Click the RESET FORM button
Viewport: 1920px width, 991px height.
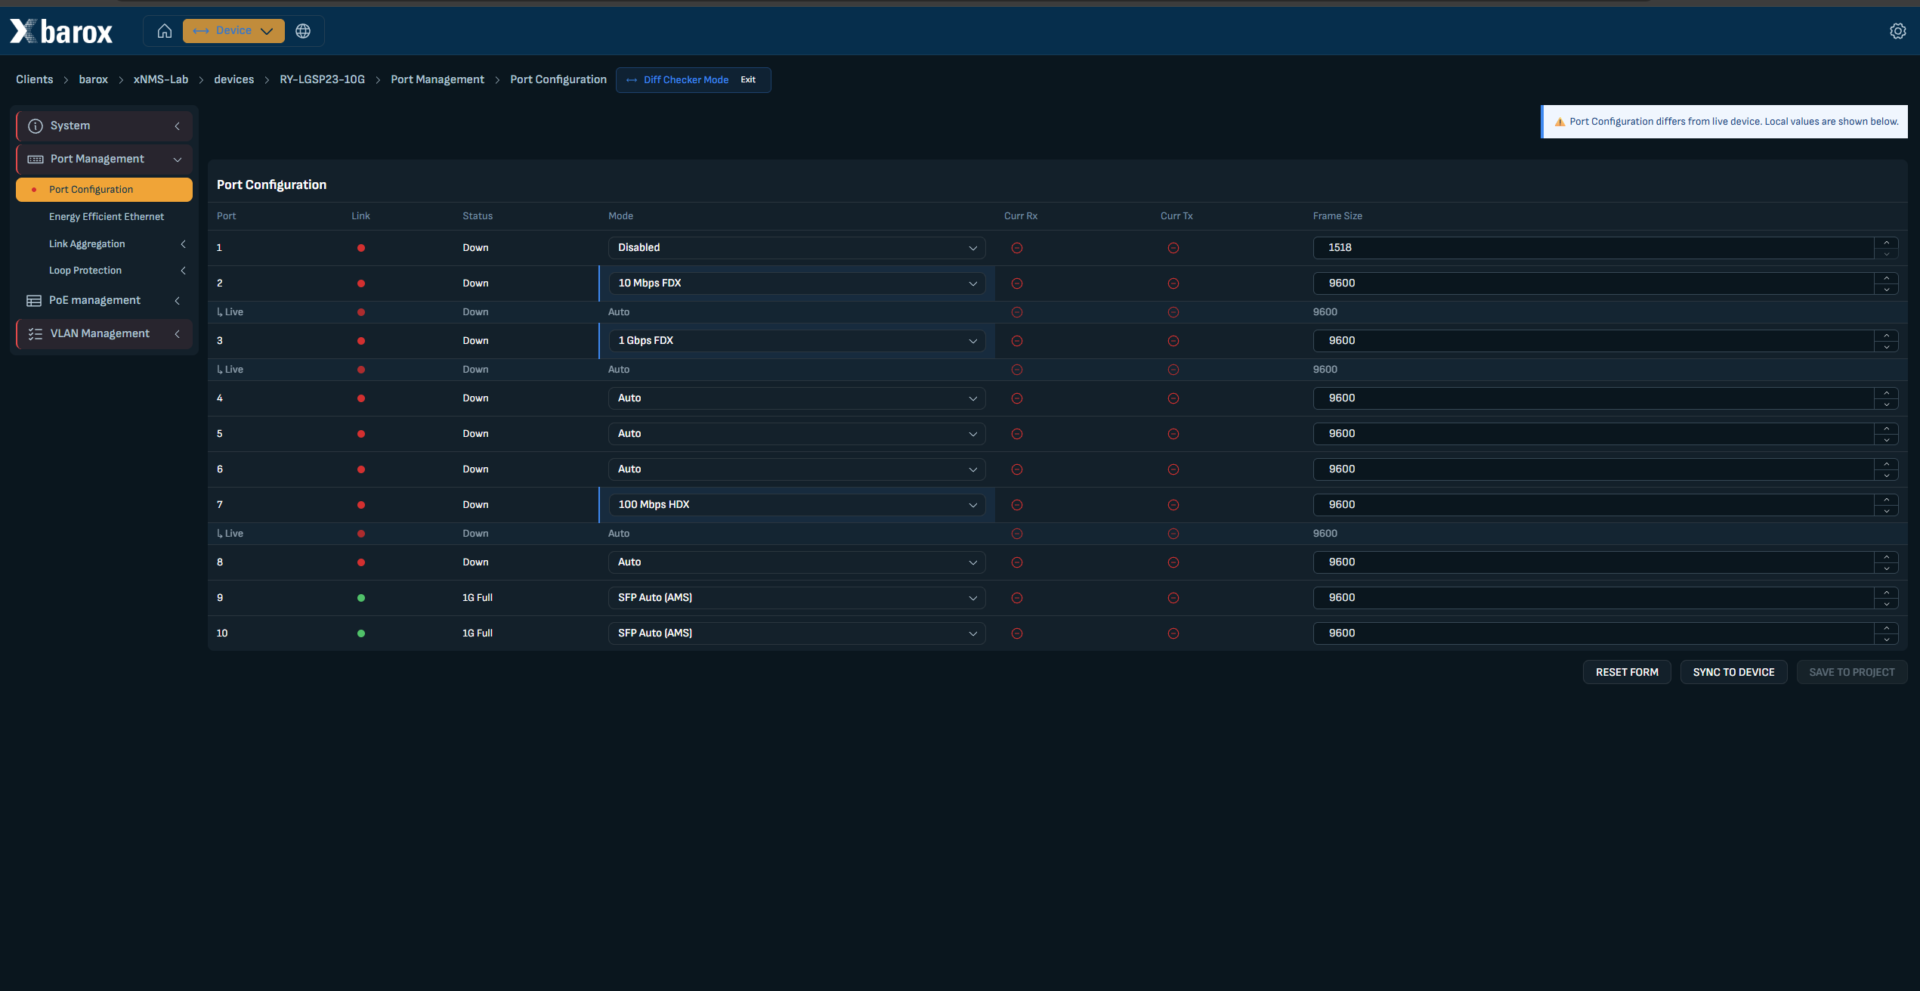pyautogui.click(x=1626, y=672)
